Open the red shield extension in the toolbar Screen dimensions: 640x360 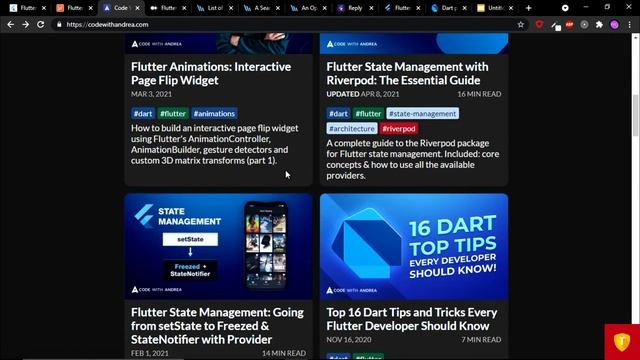point(539,24)
